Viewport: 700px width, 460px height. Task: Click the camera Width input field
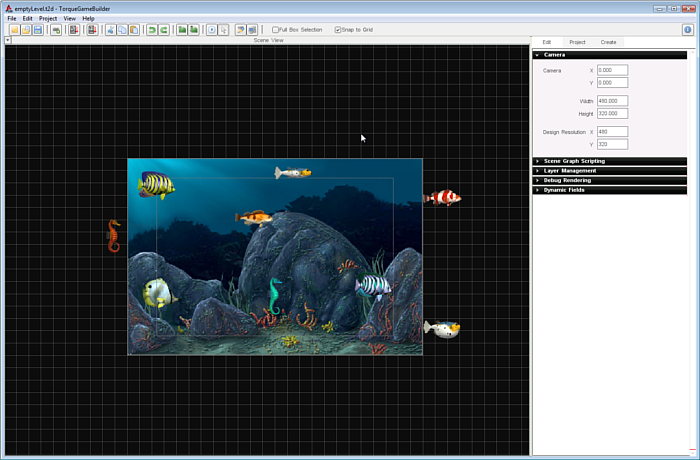(x=612, y=101)
